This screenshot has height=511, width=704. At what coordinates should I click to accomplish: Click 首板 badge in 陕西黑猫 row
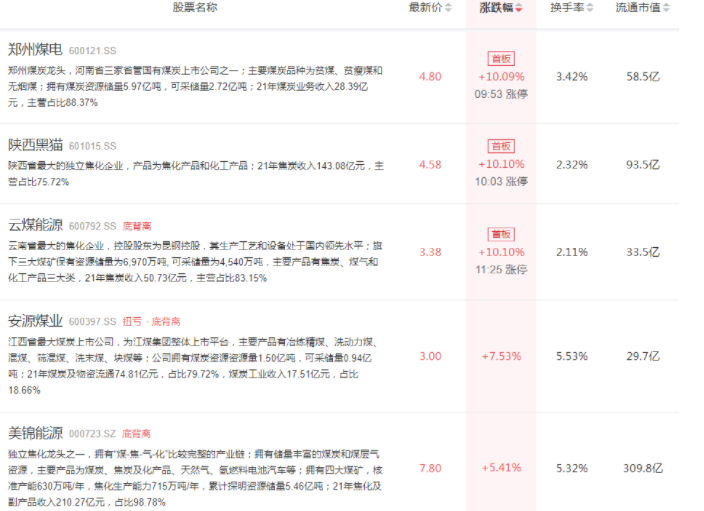[501, 146]
